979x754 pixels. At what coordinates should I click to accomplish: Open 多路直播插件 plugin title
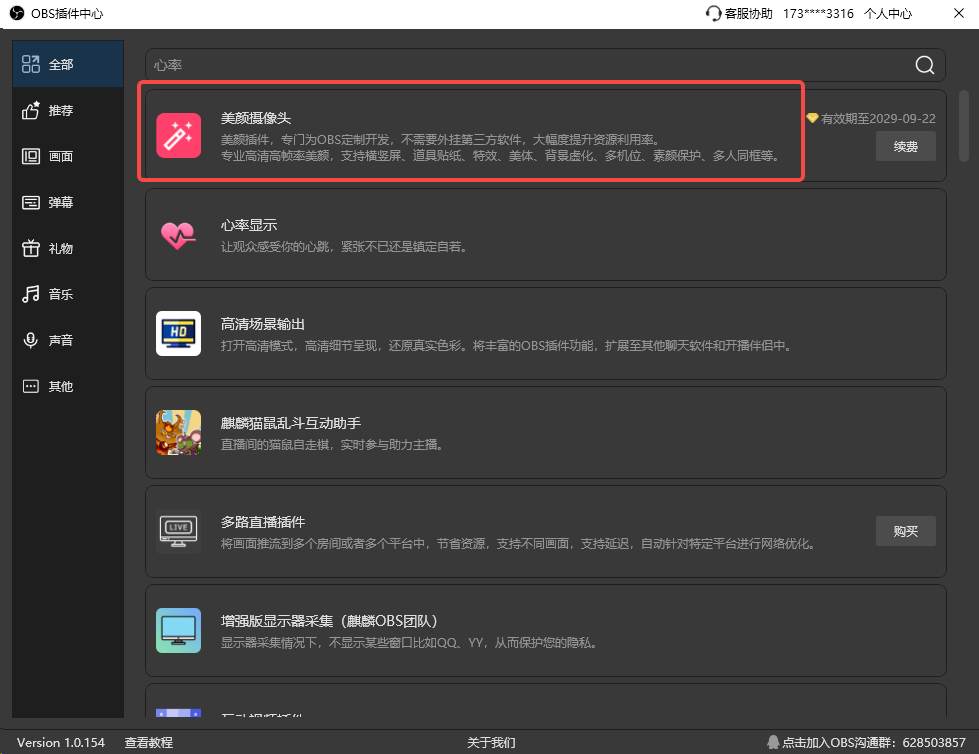pyautogui.click(x=263, y=522)
